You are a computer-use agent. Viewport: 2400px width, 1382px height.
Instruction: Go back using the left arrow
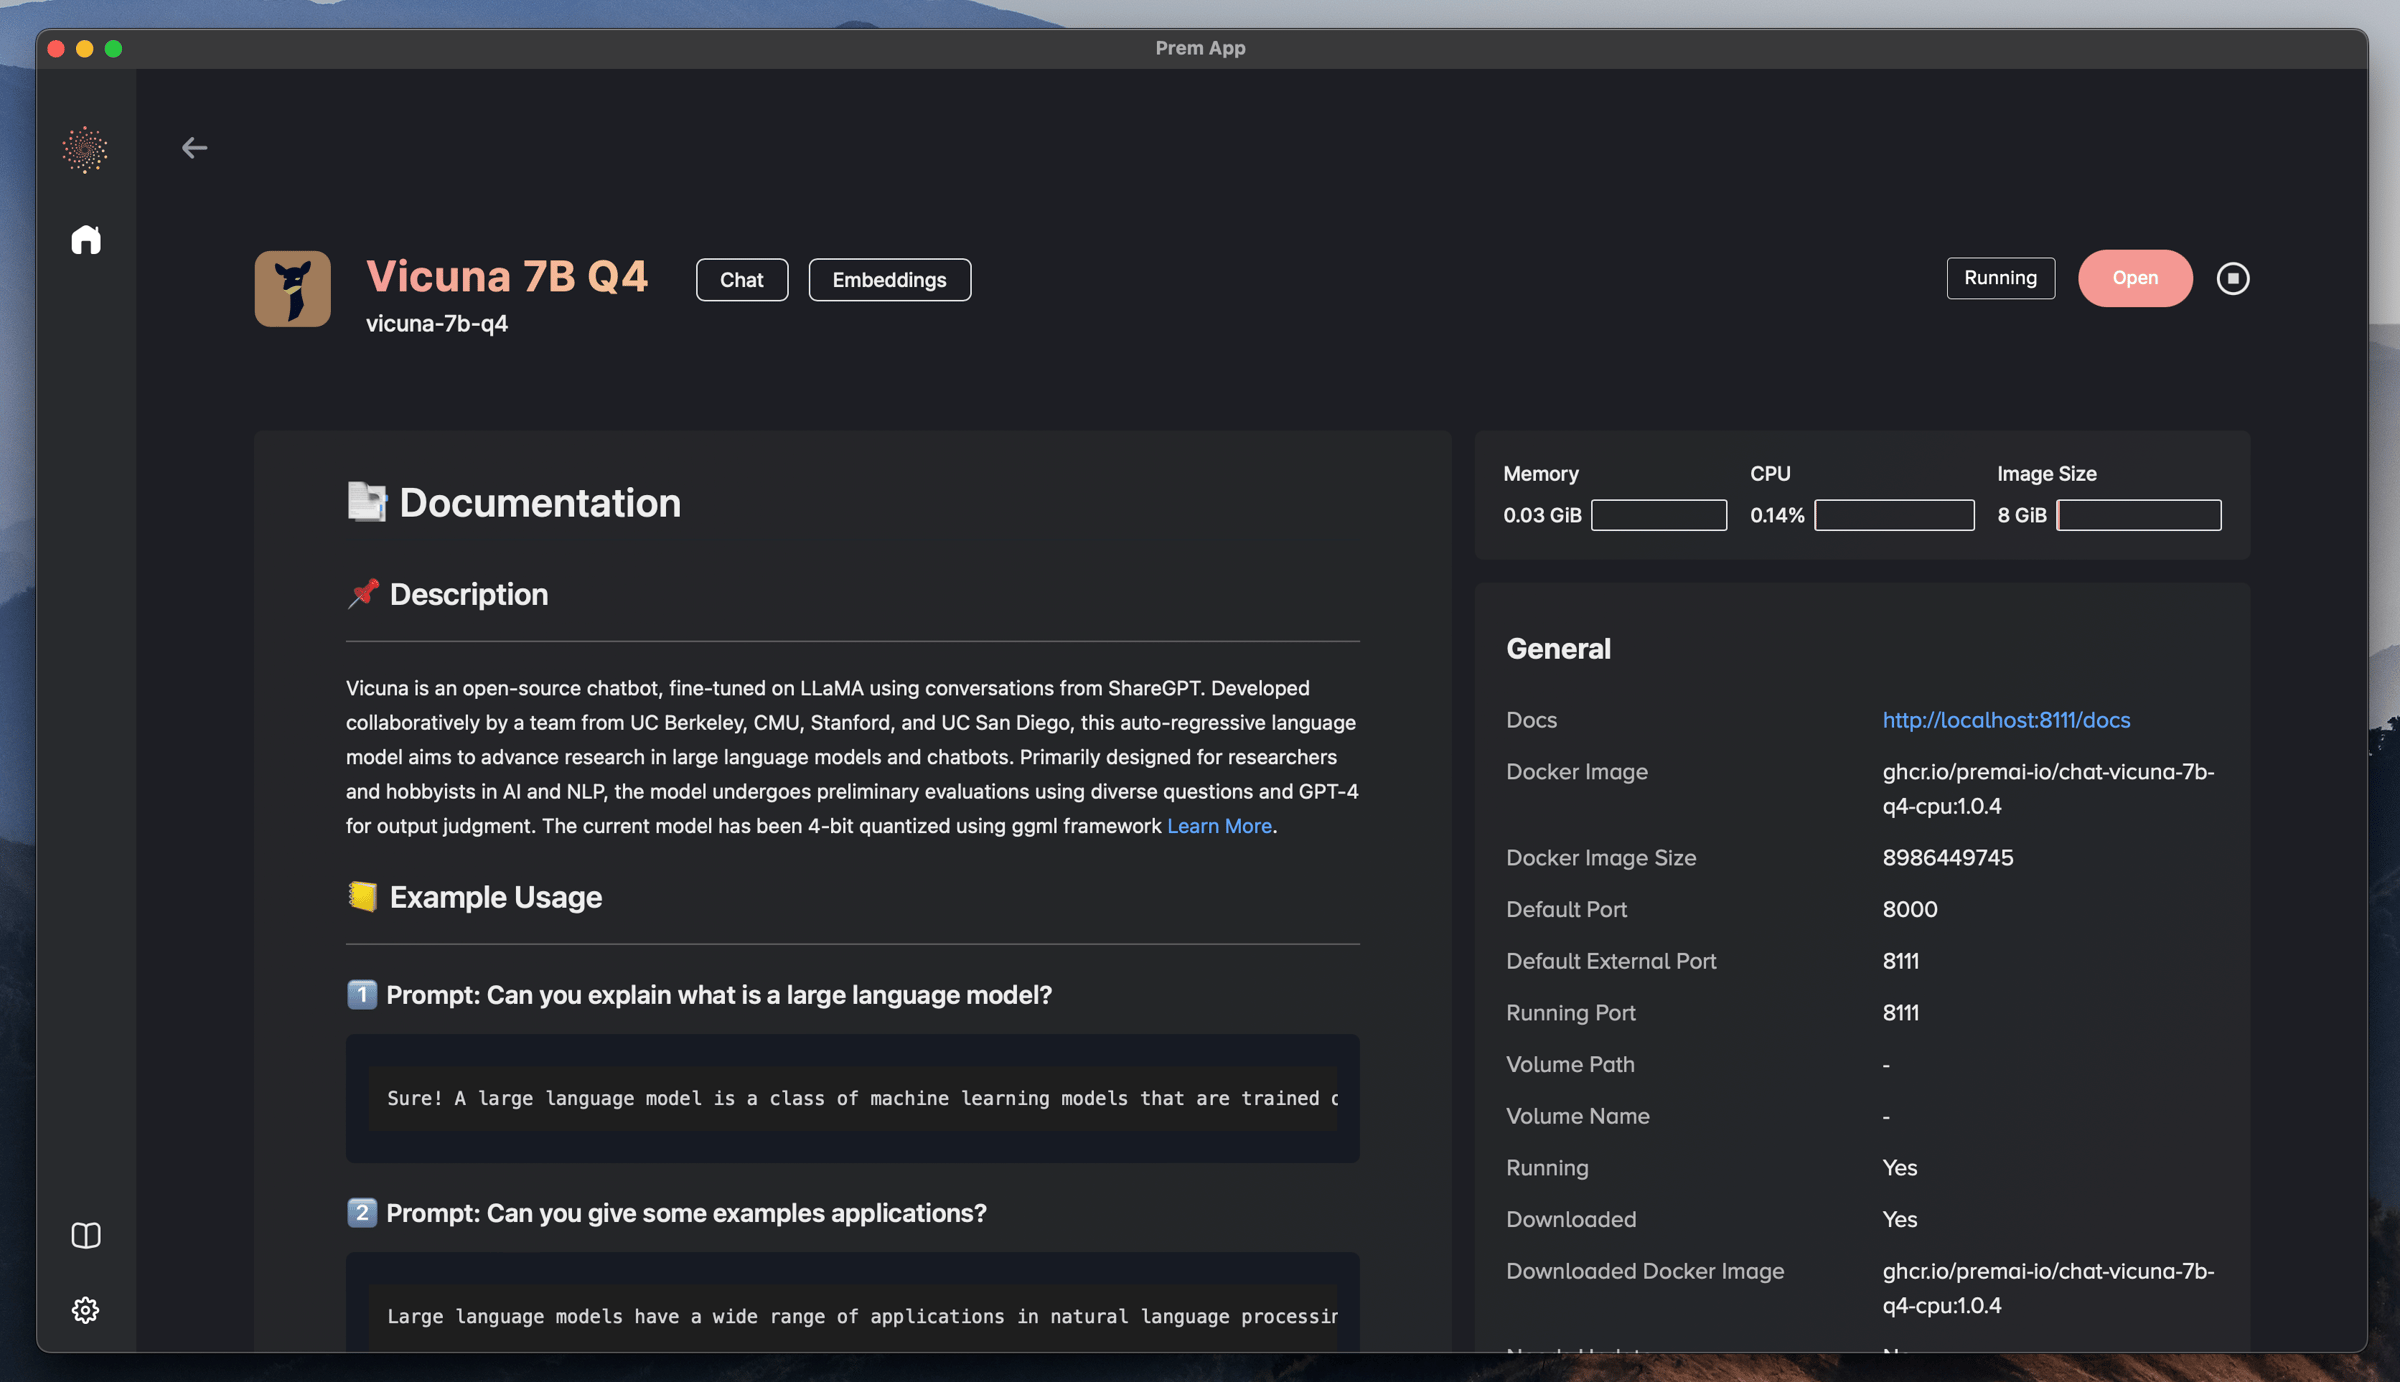pos(194,148)
